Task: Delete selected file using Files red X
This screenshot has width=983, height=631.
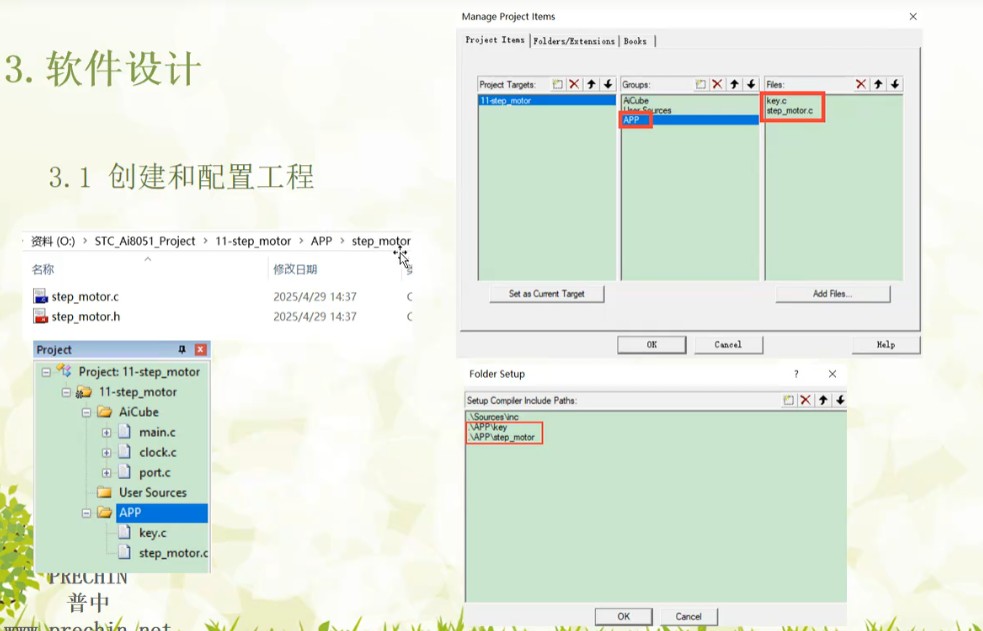Action: pyautogui.click(x=861, y=85)
